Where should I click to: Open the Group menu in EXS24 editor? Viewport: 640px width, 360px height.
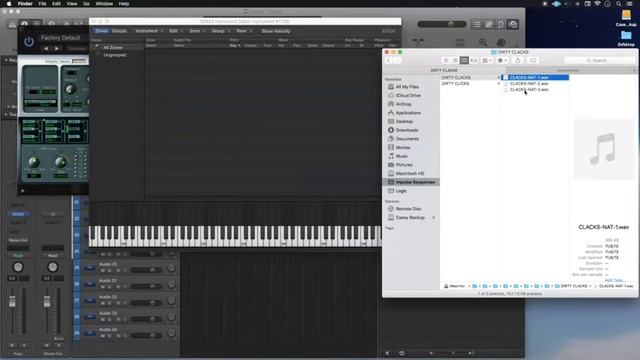point(220,31)
